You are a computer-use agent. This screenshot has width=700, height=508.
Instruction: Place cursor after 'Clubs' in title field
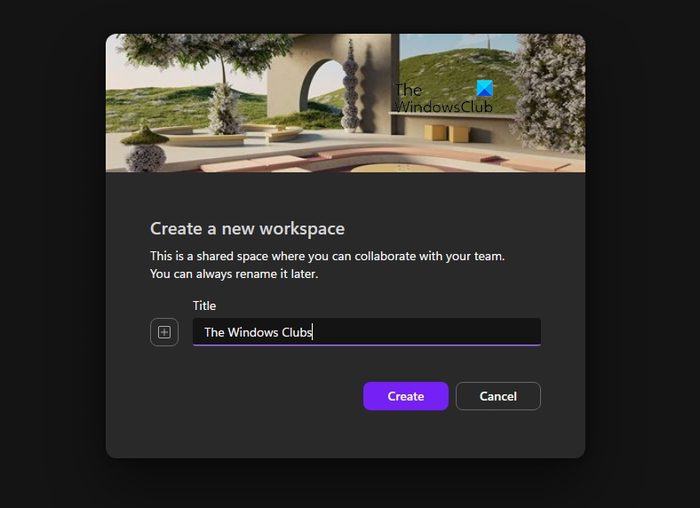[x=312, y=332]
